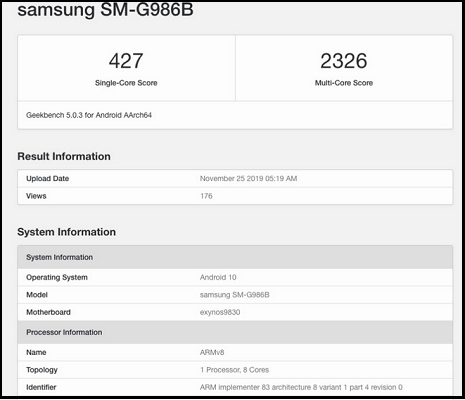The height and width of the screenshot is (400, 465).
Task: Select the Android 10 operating system value
Action: click(x=218, y=277)
